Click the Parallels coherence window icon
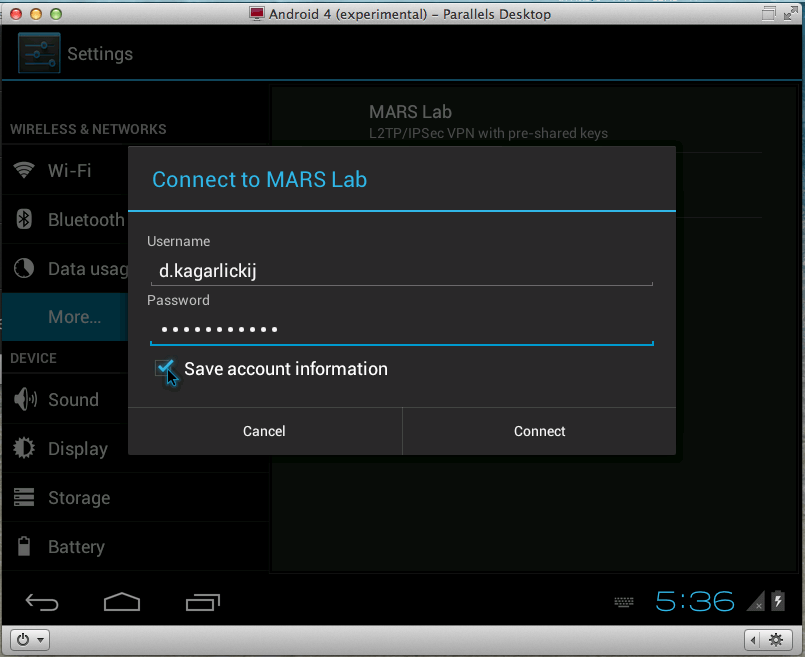The height and width of the screenshot is (657, 805). tap(769, 13)
